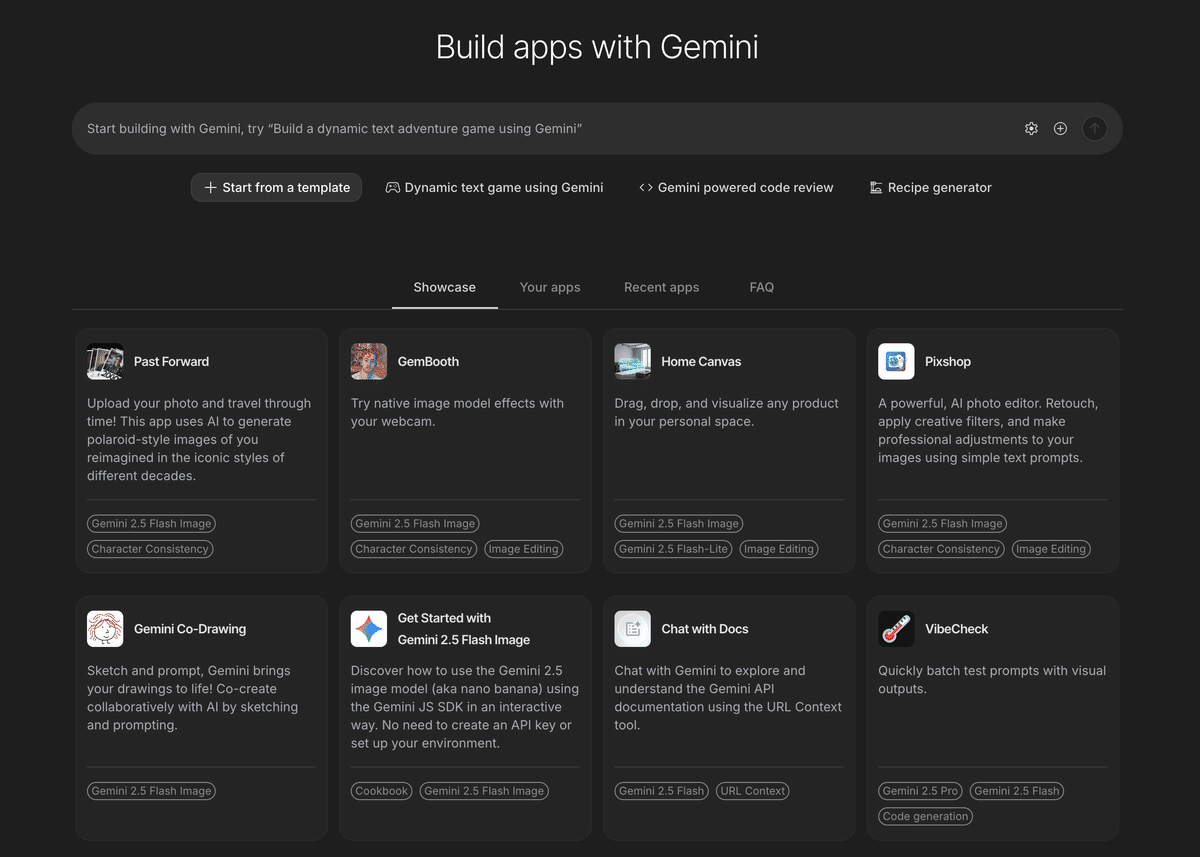Image resolution: width=1200 pixels, height=857 pixels.
Task: Click Gemini 2.5 Flash Image tag on Co-Drawing card
Action: point(151,791)
